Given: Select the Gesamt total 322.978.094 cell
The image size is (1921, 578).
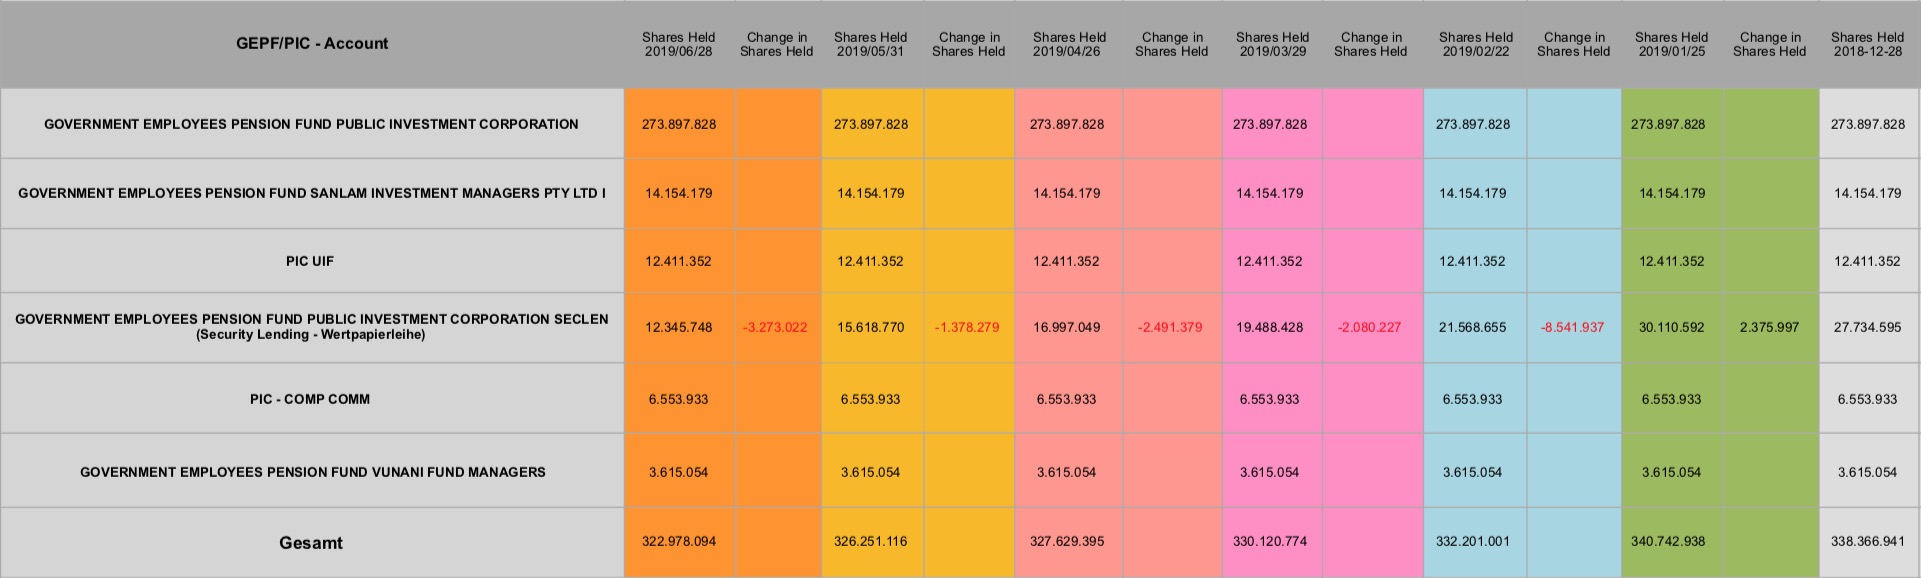Looking at the screenshot, I should [x=678, y=542].
